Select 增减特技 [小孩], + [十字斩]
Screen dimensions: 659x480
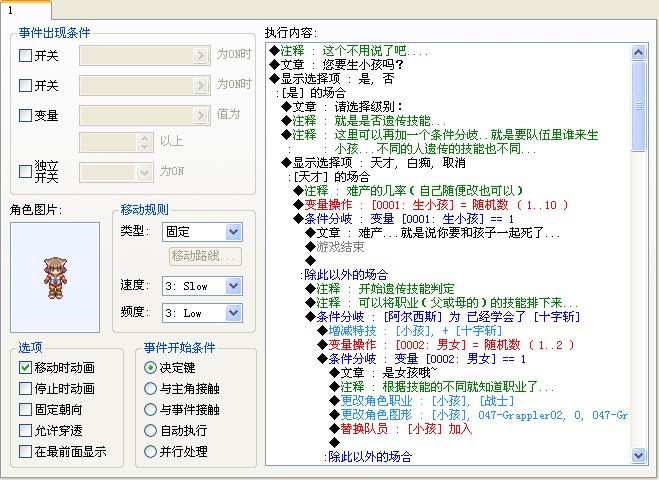point(410,331)
